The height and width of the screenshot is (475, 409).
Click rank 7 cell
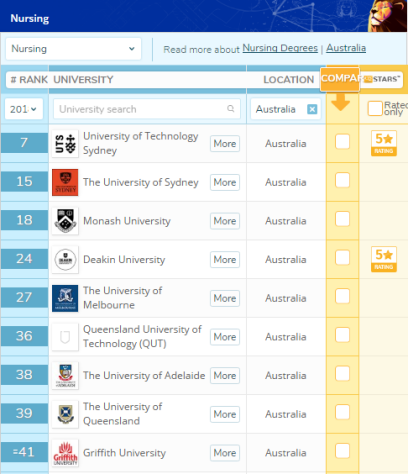(x=24, y=143)
